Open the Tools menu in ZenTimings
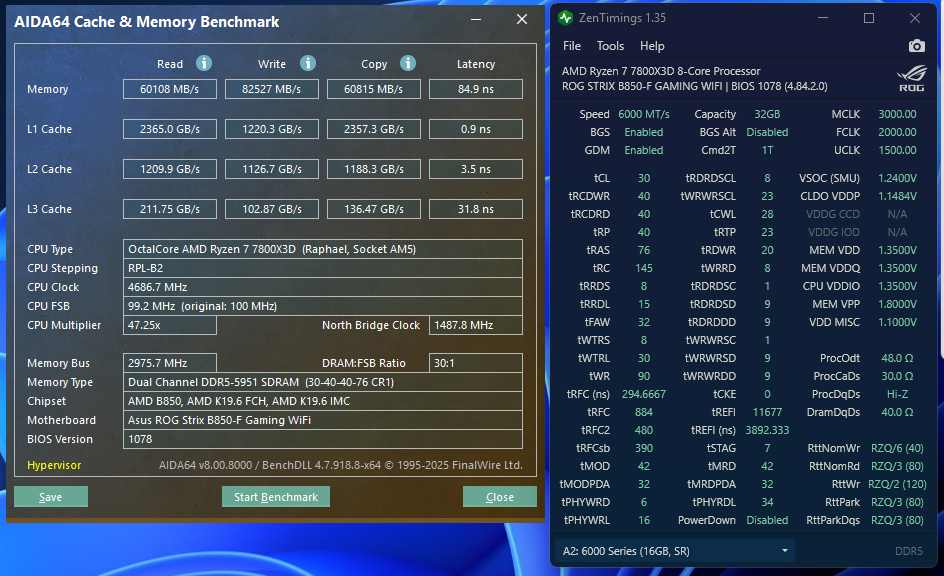Viewport: 944px width, 576px height. 610,46
